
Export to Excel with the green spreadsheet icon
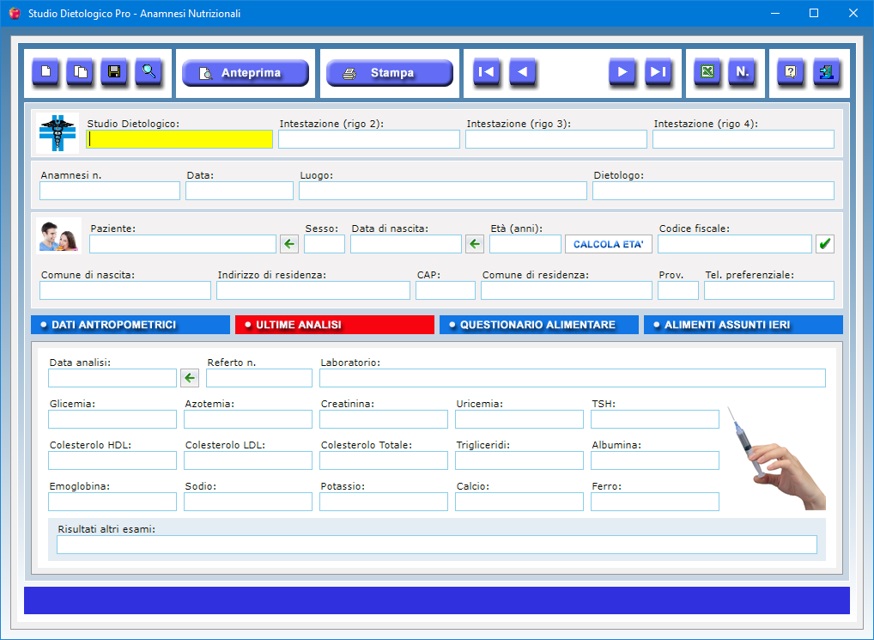707,72
